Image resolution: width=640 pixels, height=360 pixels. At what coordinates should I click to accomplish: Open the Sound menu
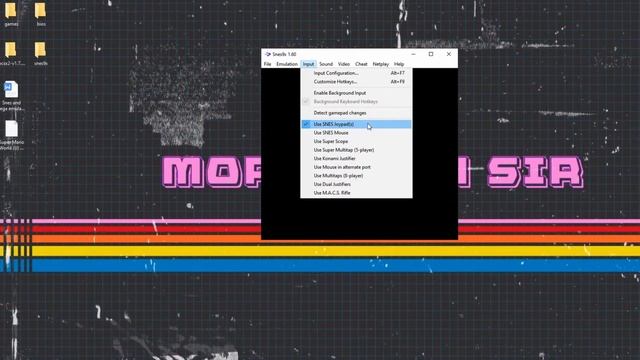tap(326, 64)
